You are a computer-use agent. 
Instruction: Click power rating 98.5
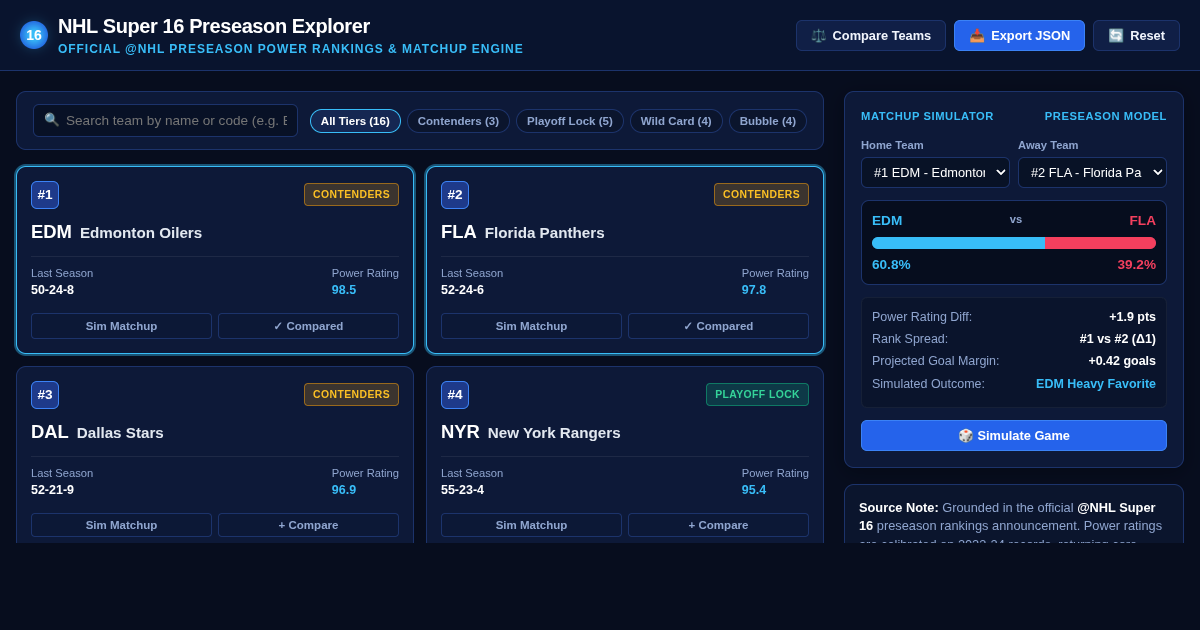pyautogui.click(x=344, y=290)
